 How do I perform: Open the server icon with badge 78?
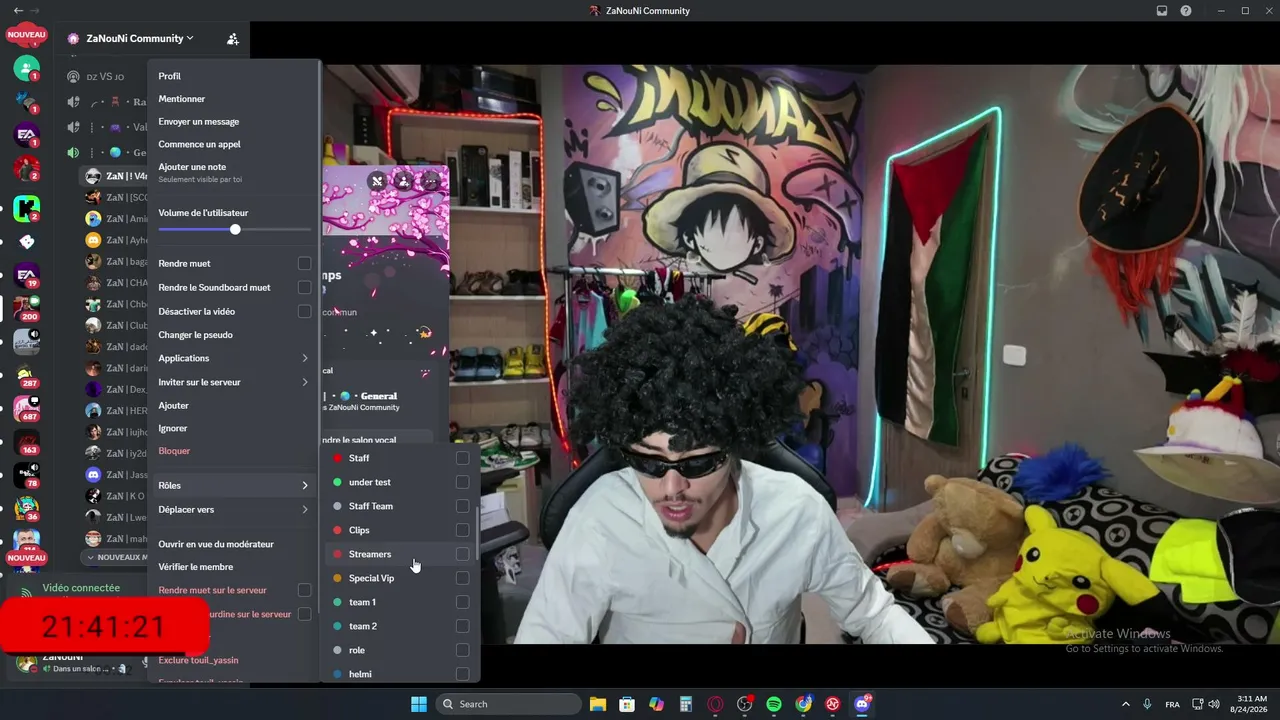(x=27, y=475)
